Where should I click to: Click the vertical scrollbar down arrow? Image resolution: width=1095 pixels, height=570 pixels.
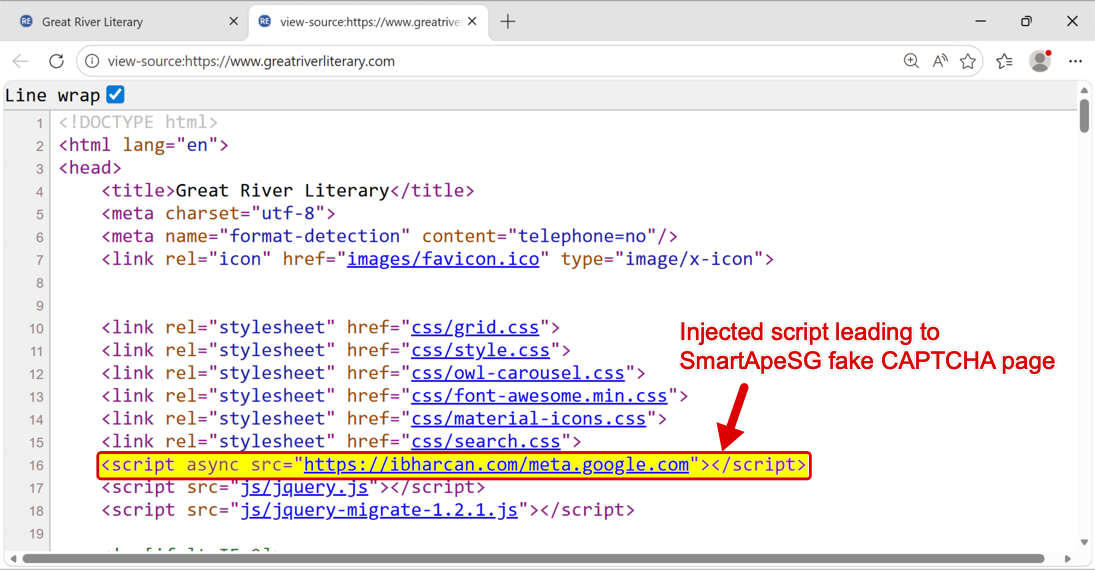click(1084, 542)
